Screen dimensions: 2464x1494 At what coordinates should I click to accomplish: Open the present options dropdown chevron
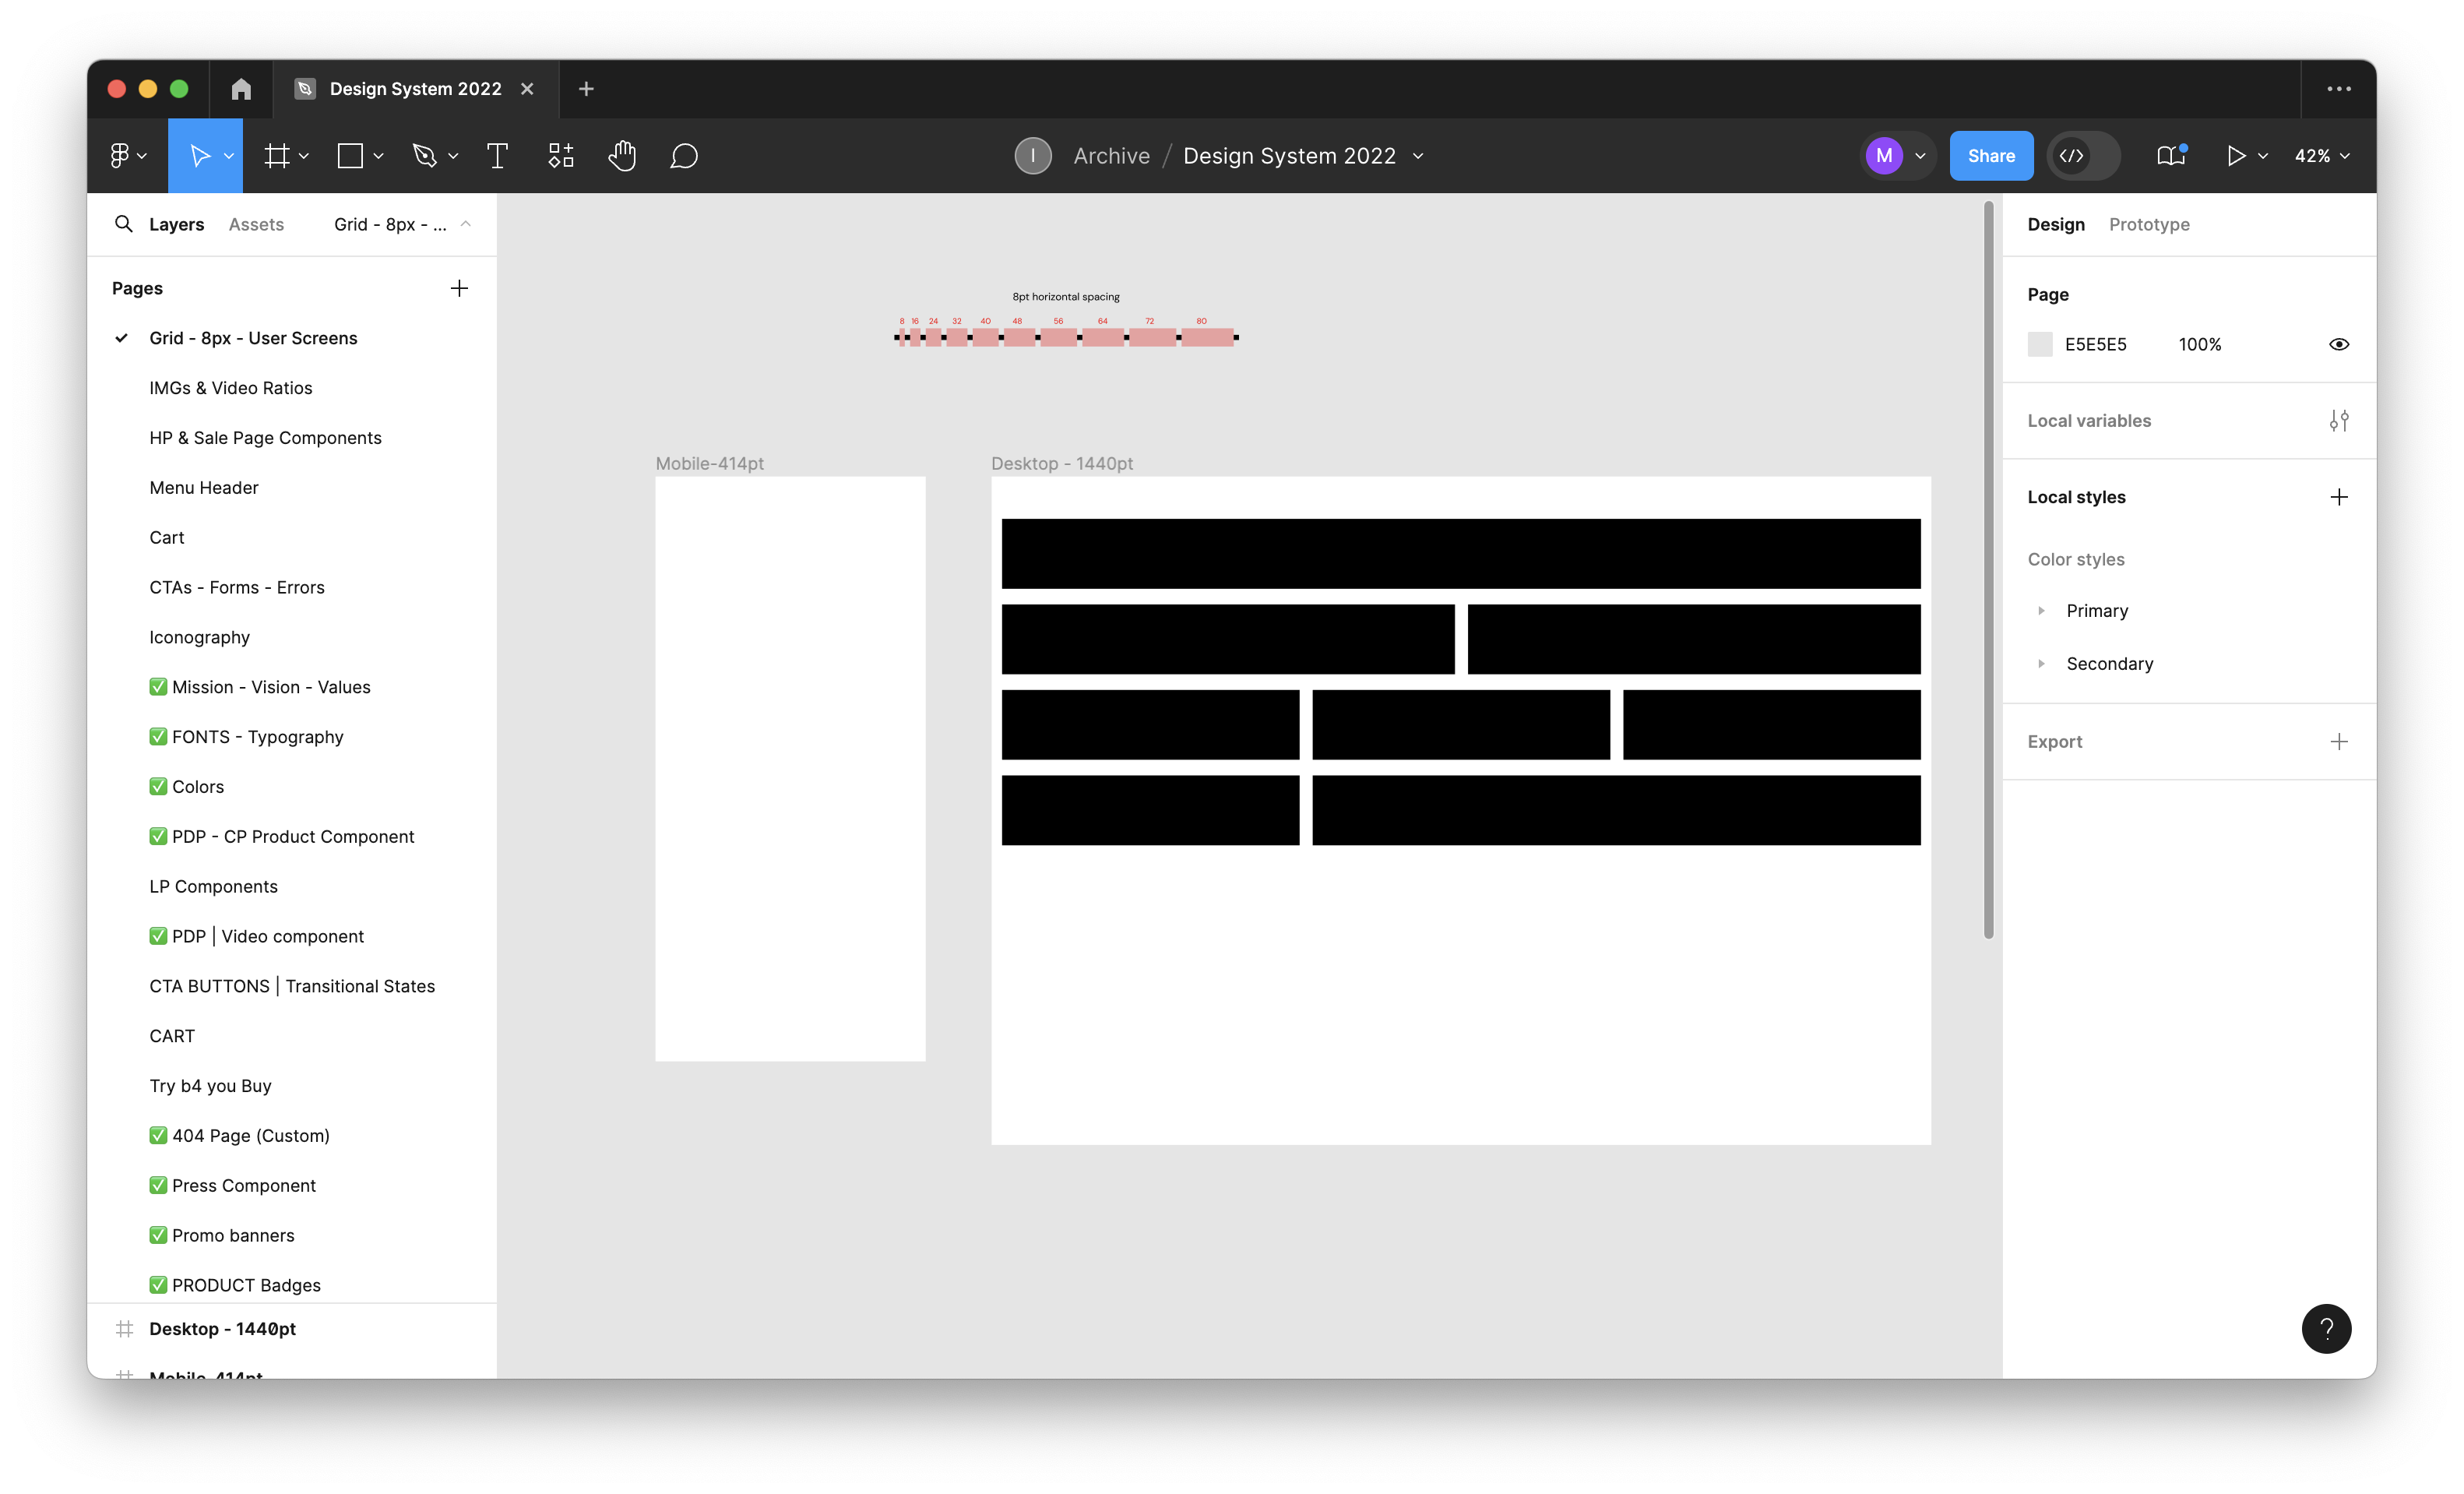tap(2263, 156)
